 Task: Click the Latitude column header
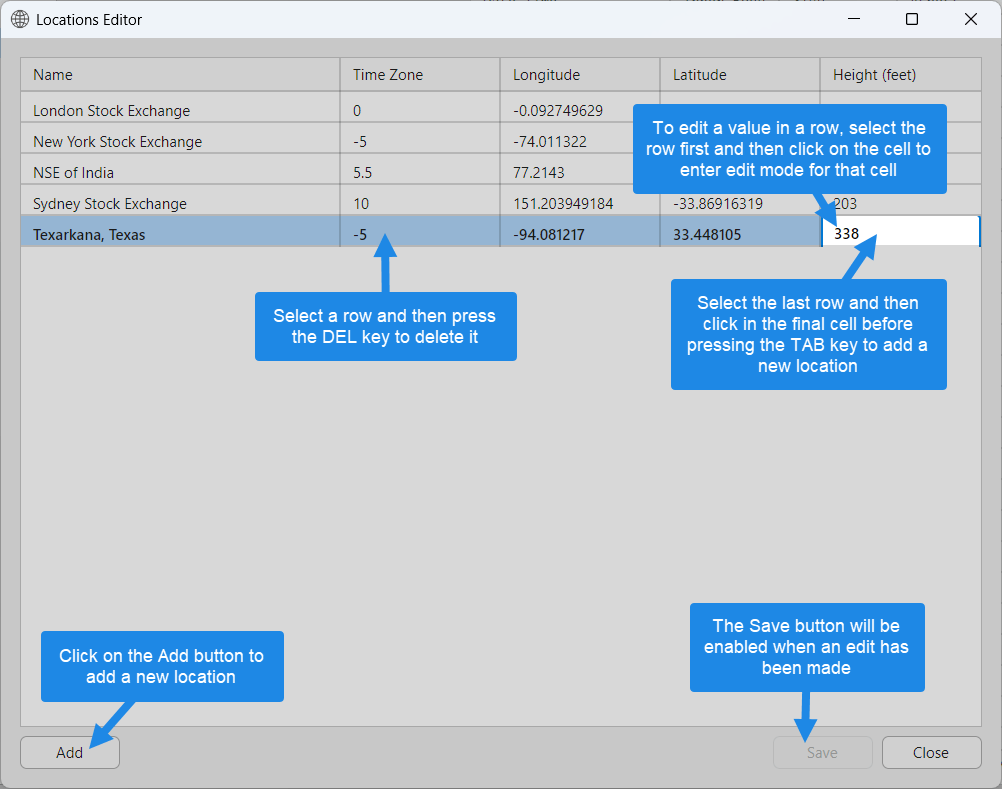pos(739,75)
